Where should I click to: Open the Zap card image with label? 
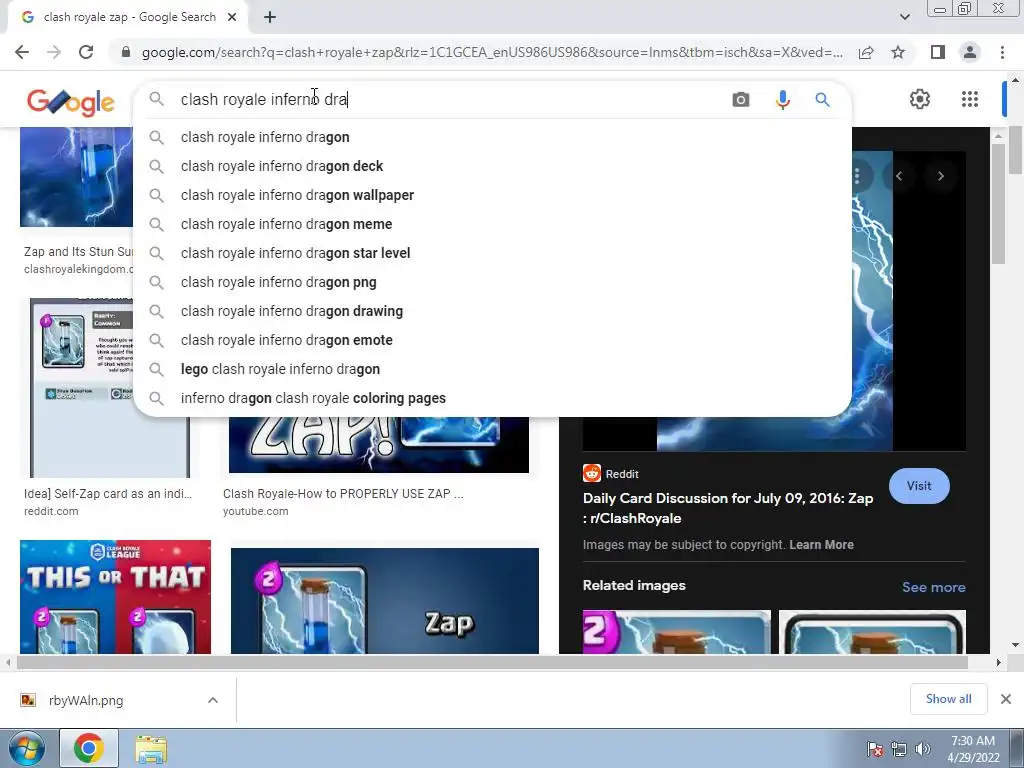coord(385,601)
